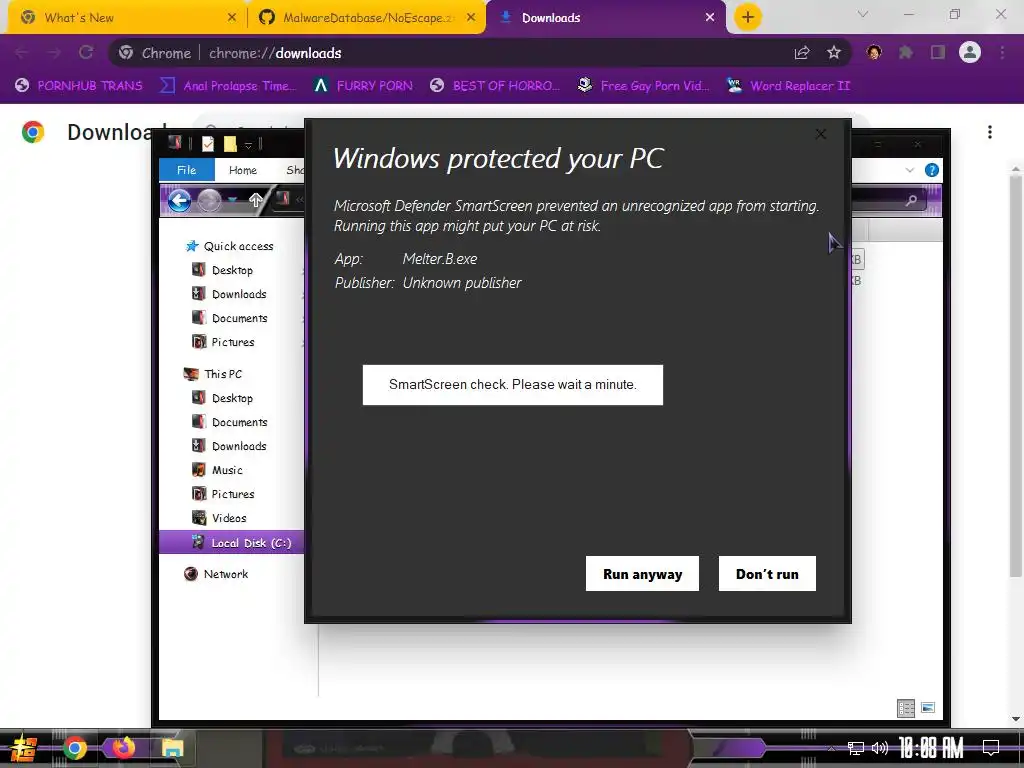Switch to MalwareDatabase/NoEscape GitHub tab
This screenshot has width=1024, height=768.
tap(369, 18)
